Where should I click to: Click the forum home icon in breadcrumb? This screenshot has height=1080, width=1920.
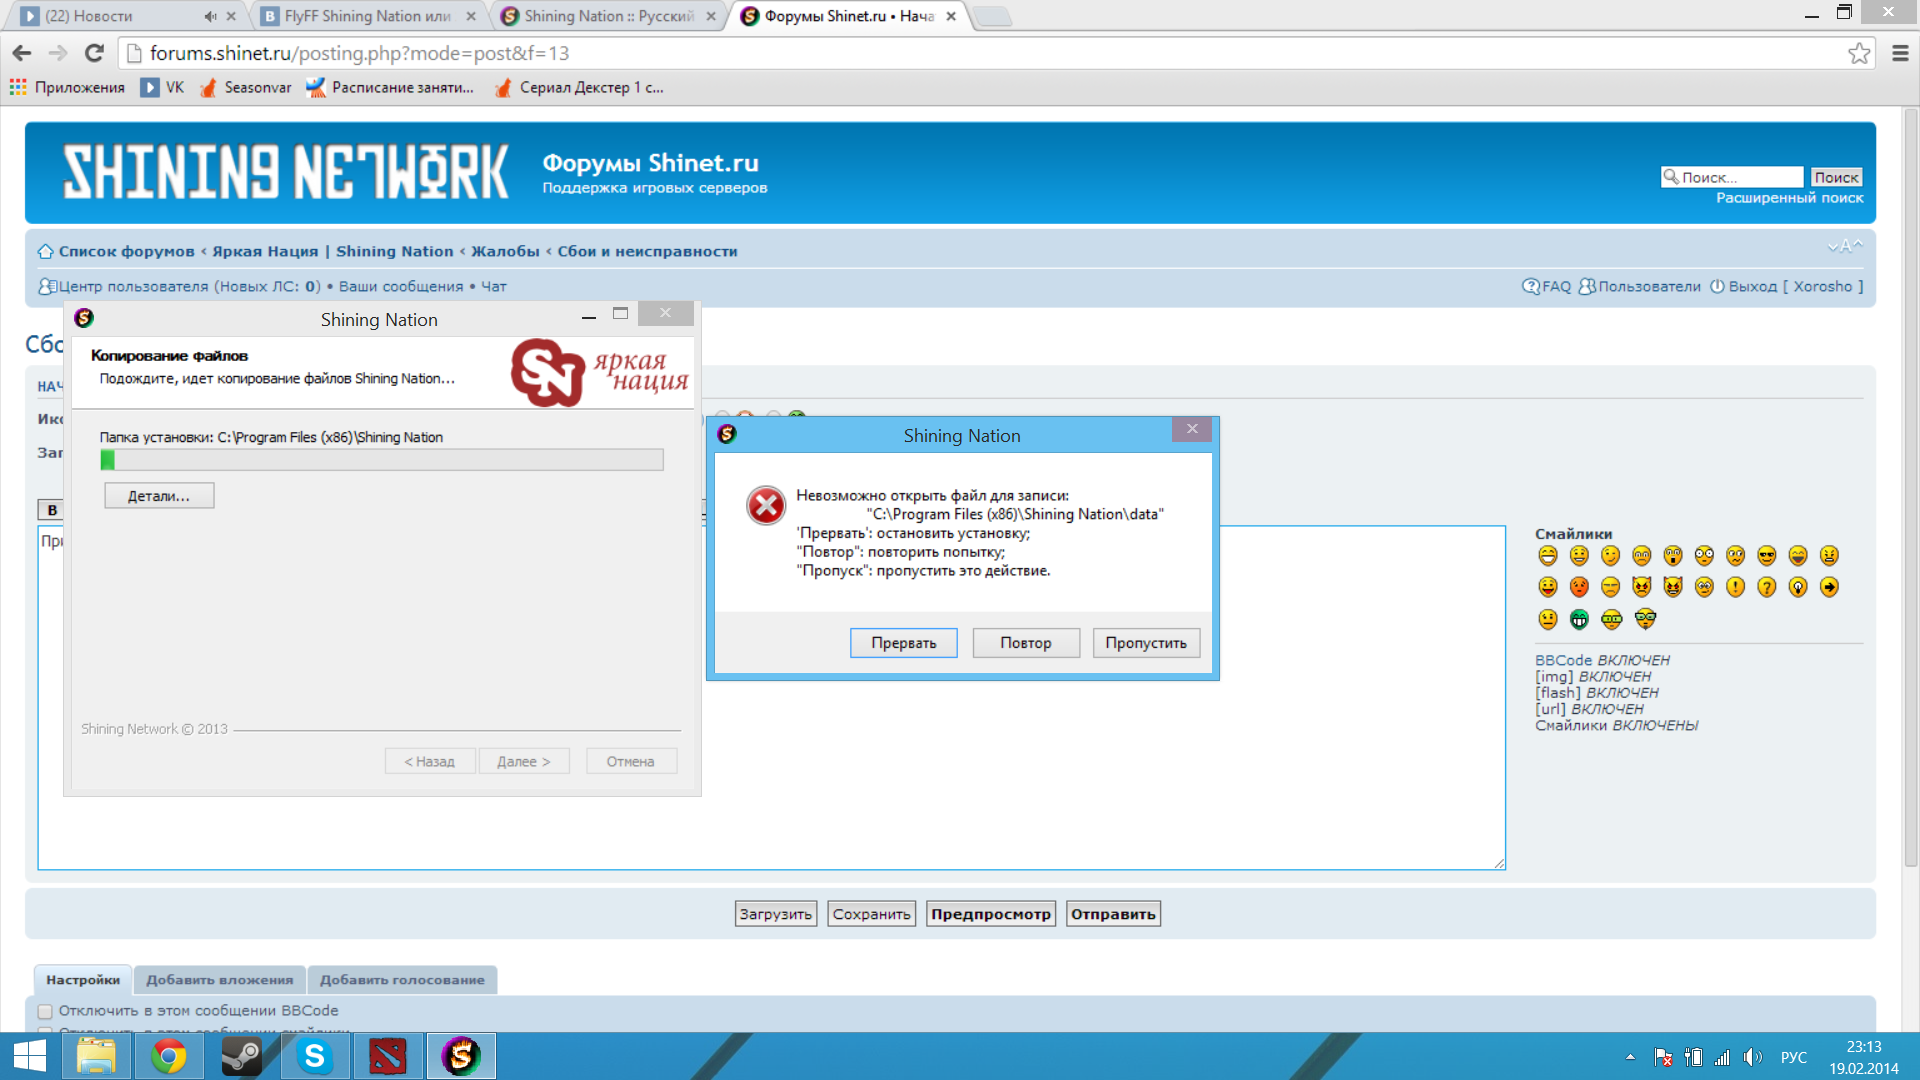tap(45, 251)
